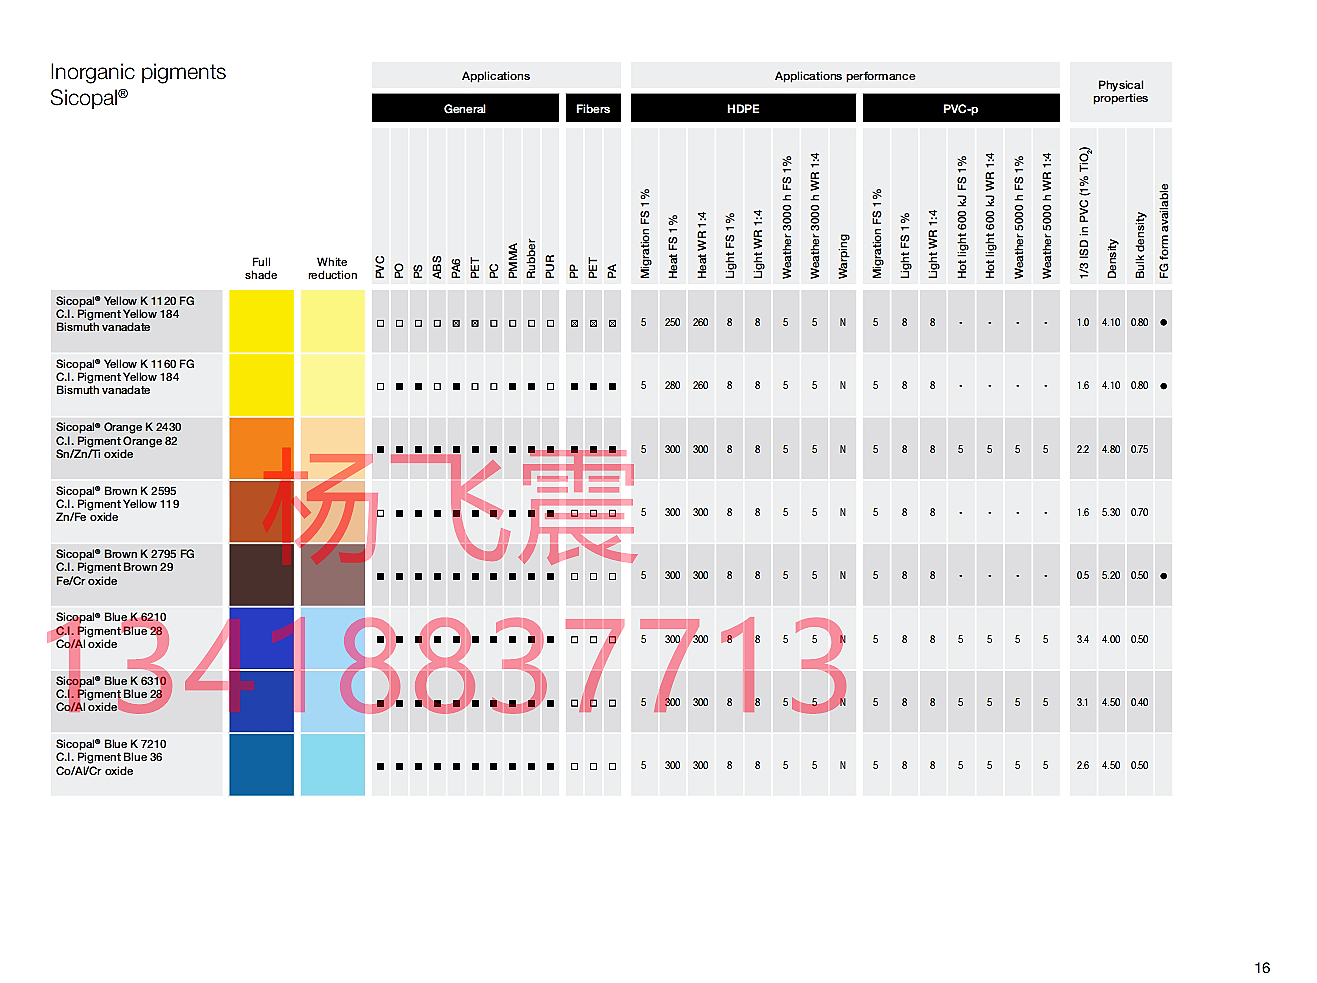Screen dimensions: 1317x983
Task: Click the FG available dot for Yellow K 1120 FG
Action: point(1163,322)
